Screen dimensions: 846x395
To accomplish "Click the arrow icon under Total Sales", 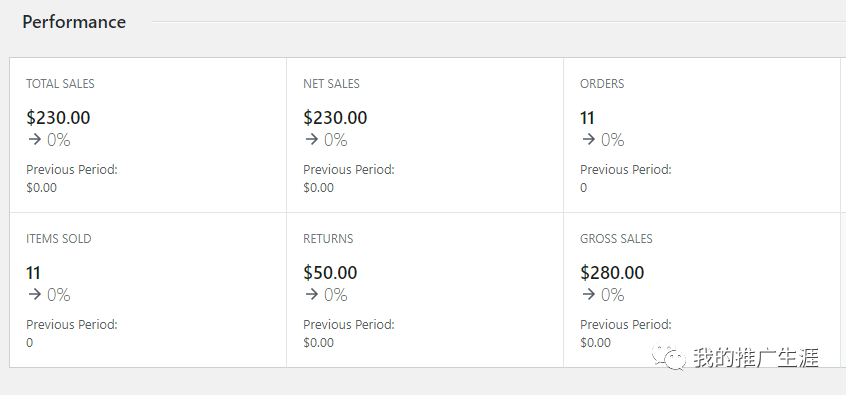I will click(x=35, y=140).
